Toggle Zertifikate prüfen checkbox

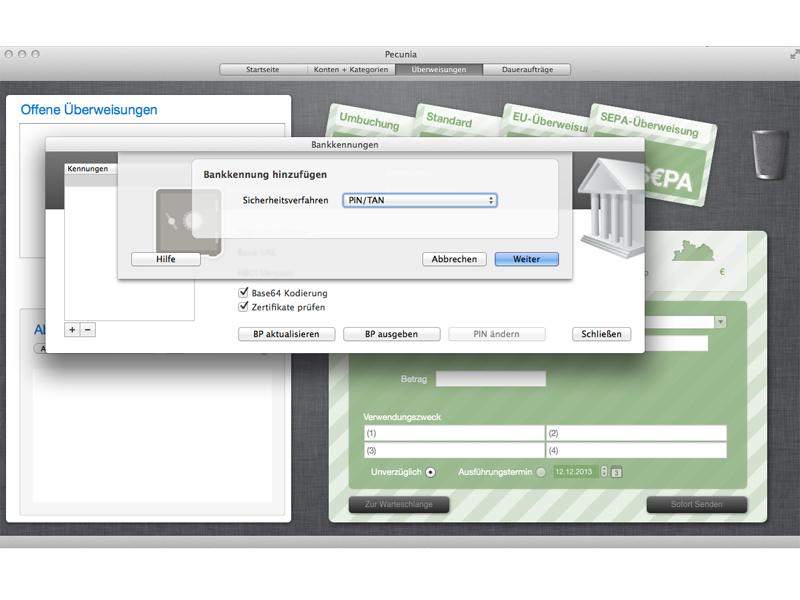click(x=243, y=307)
